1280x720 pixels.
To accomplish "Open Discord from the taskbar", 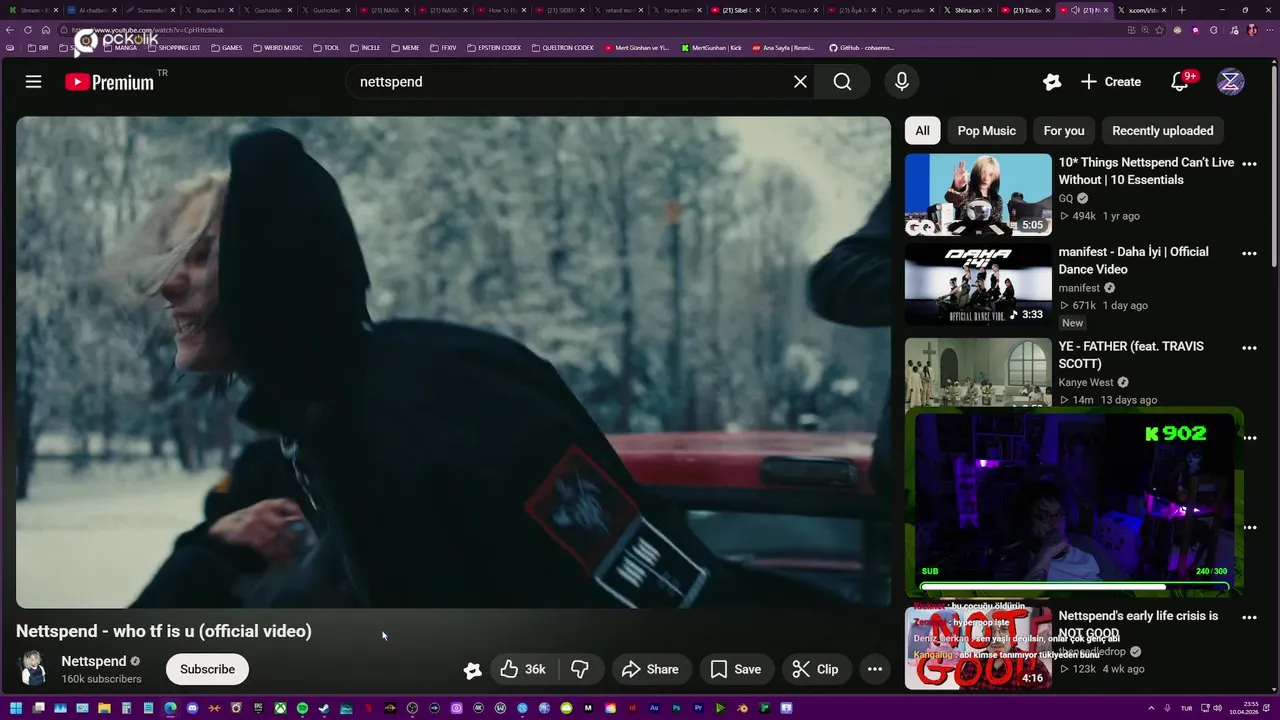I will 192,708.
